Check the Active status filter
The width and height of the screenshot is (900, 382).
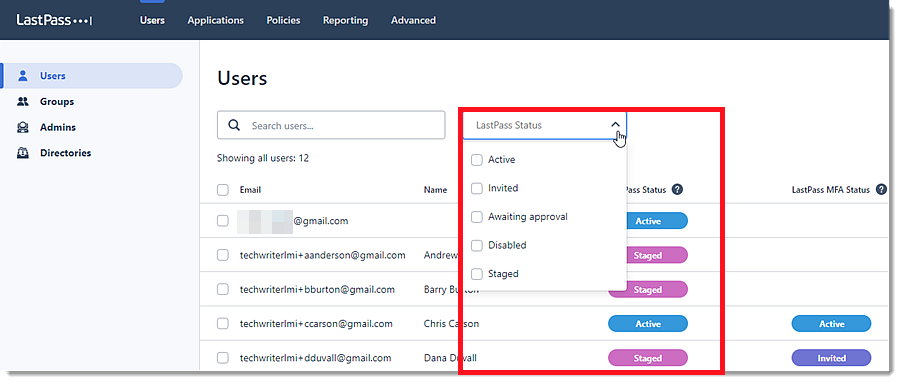[x=476, y=159]
